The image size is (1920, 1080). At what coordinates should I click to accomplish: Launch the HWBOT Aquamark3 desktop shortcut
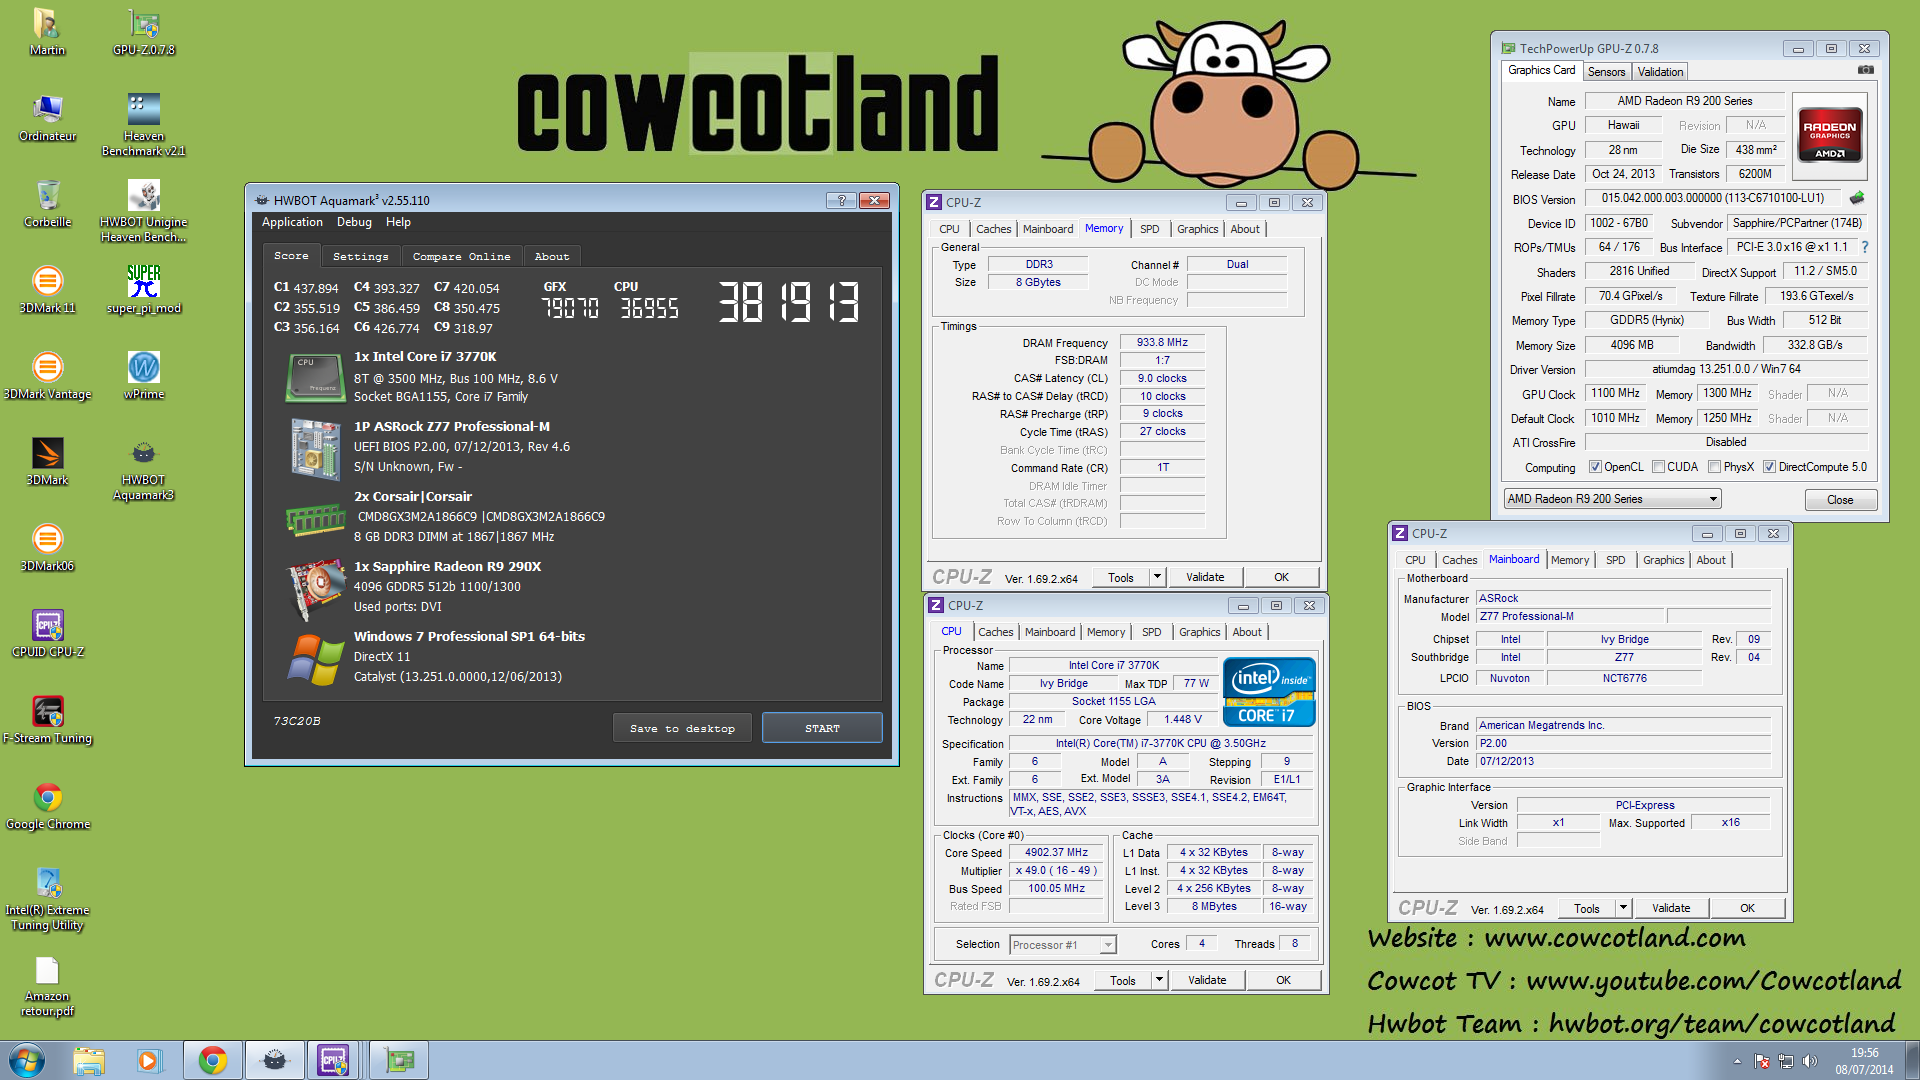point(144,469)
